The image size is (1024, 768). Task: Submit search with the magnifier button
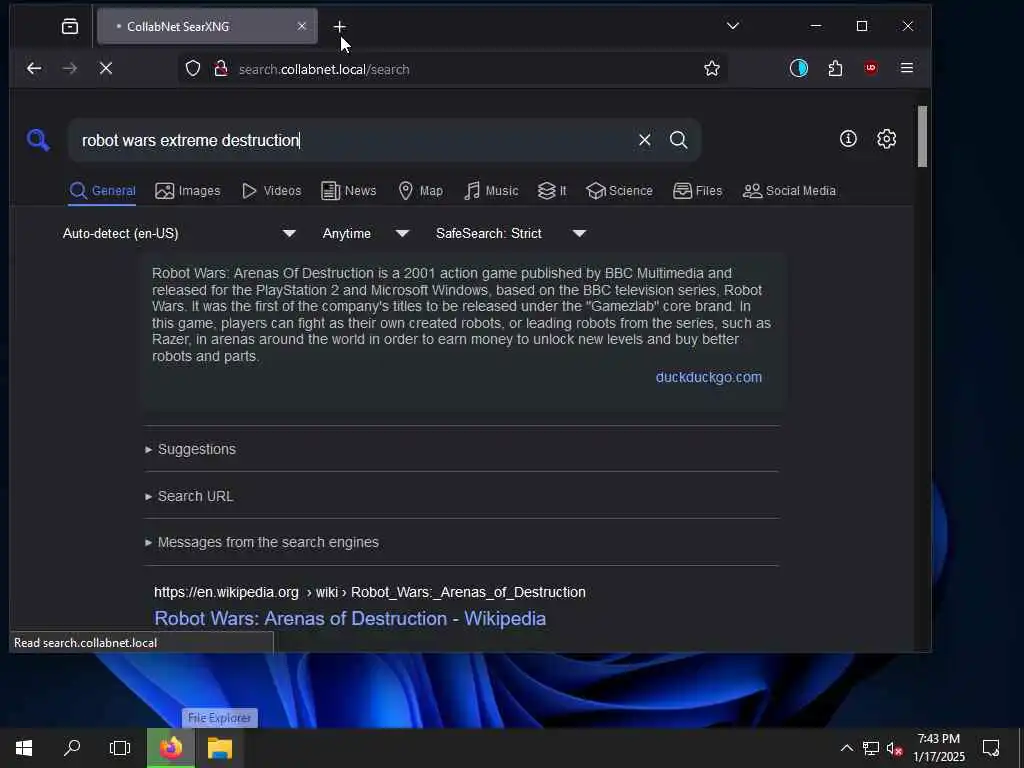pyautogui.click(x=679, y=140)
